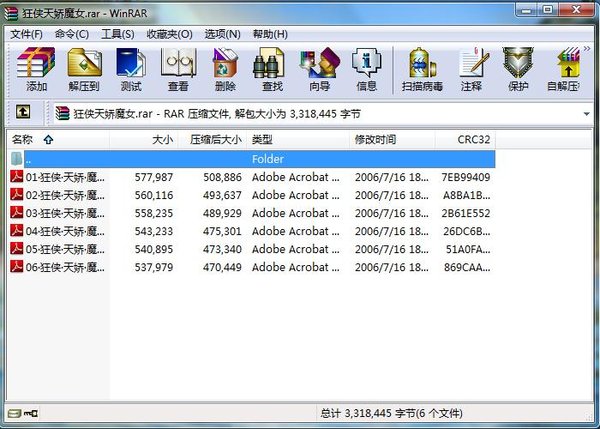Run the 测试 (Test) archive tool
Image resolution: width=600 pixels, height=429 pixels.
(x=131, y=69)
